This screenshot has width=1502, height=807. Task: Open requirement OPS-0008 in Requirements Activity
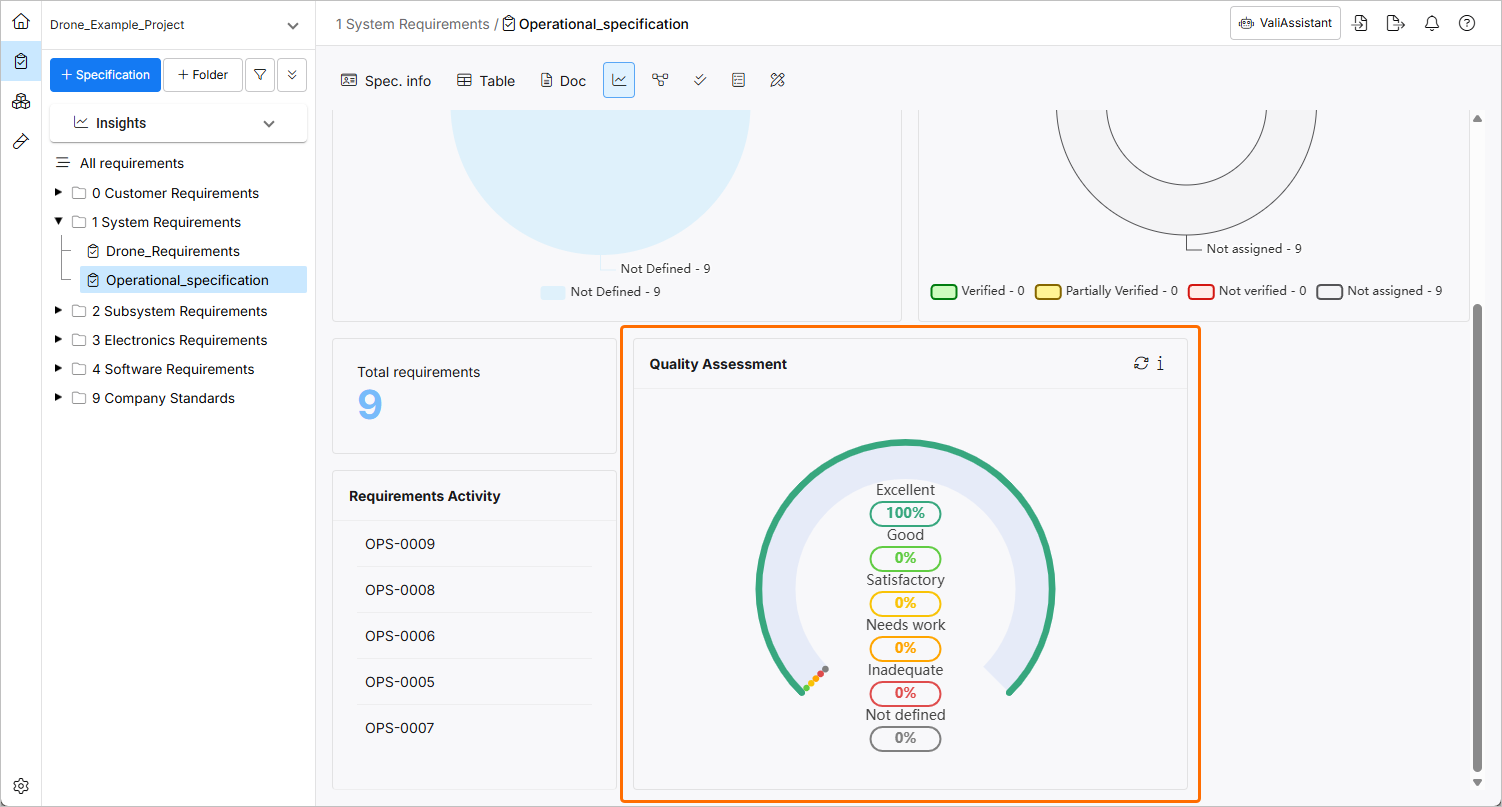400,590
